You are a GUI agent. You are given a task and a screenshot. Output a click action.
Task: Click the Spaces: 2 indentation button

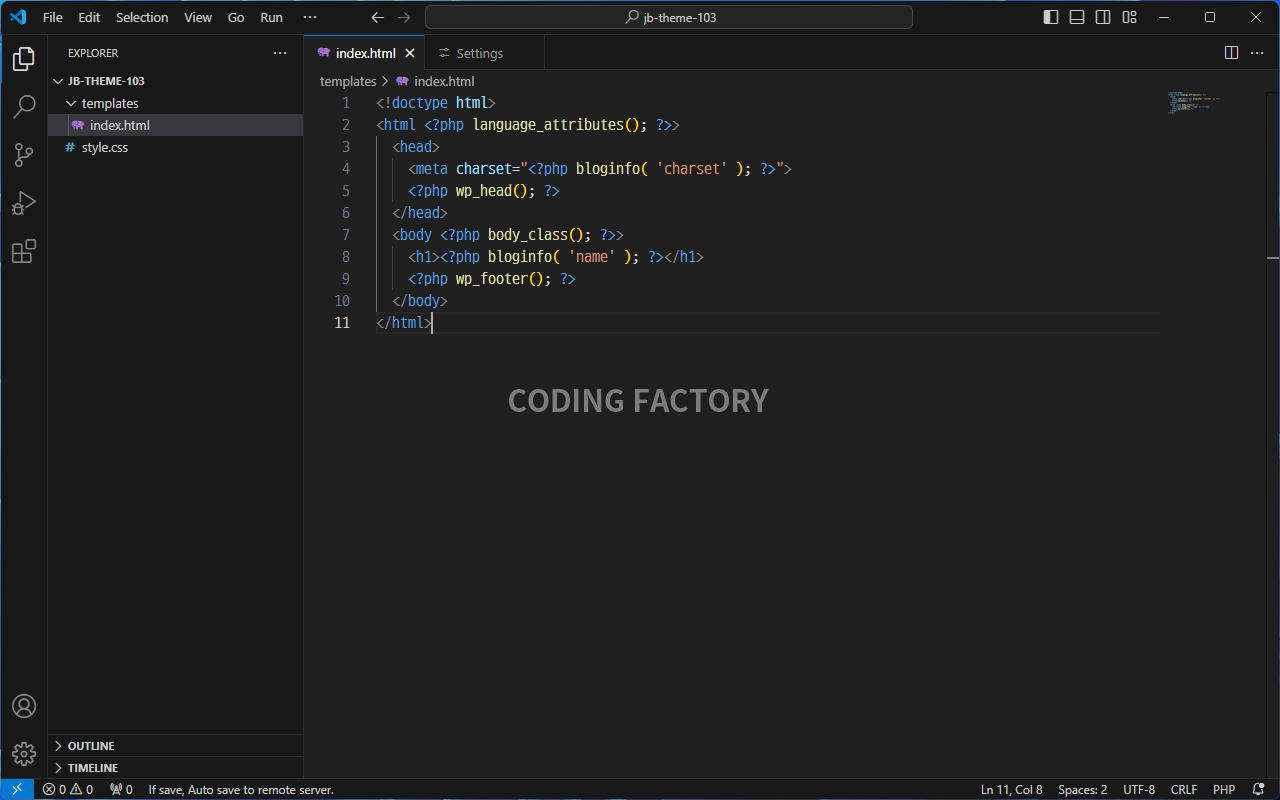click(x=1082, y=789)
